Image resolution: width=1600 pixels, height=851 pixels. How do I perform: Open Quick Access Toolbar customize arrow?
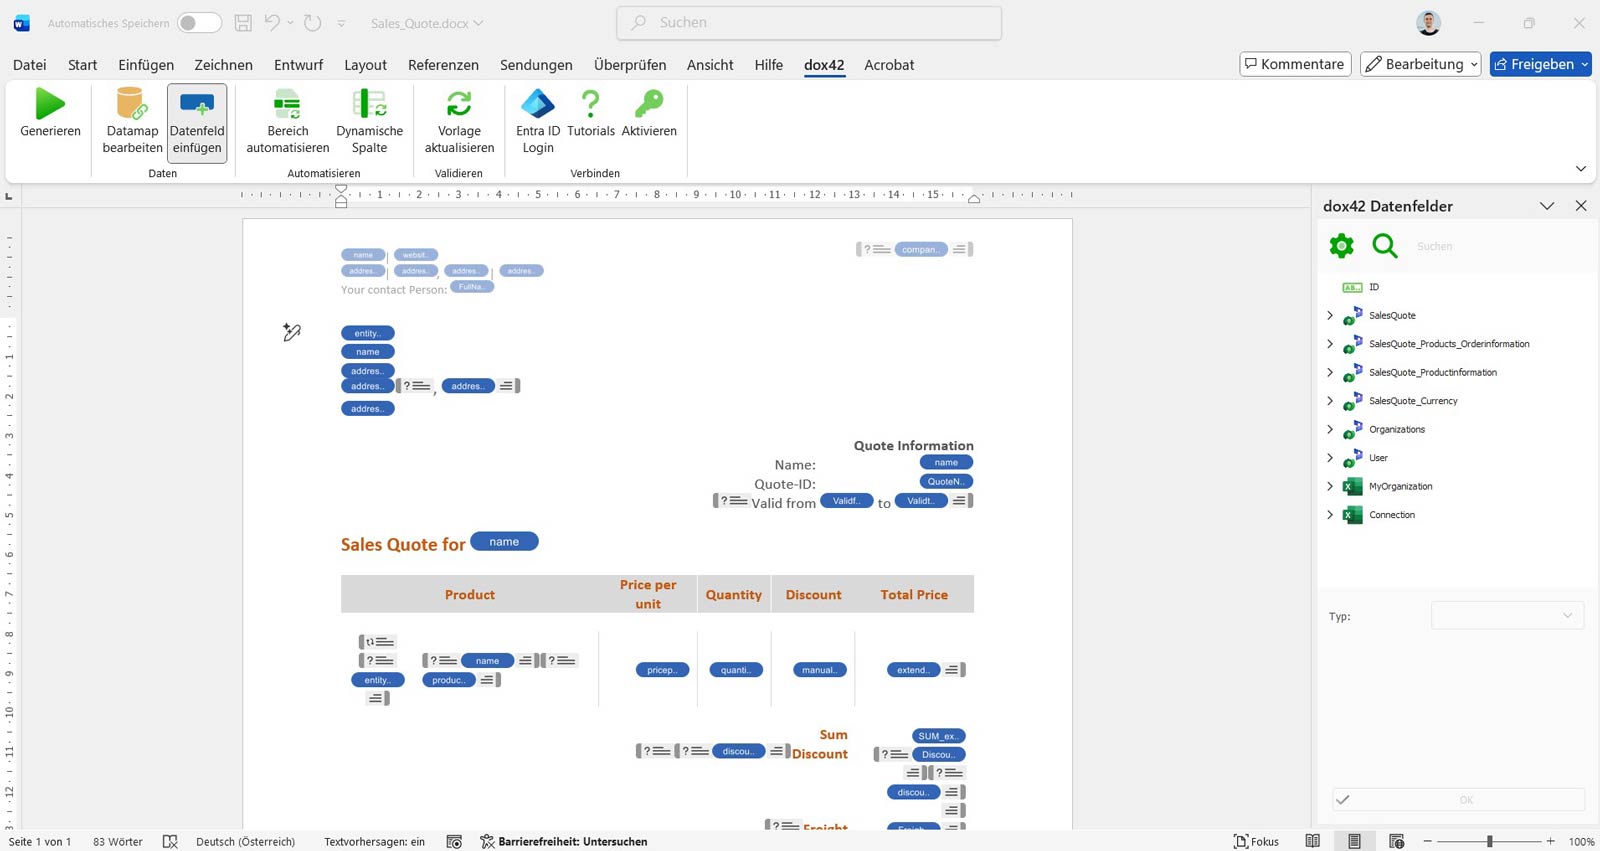tap(341, 23)
